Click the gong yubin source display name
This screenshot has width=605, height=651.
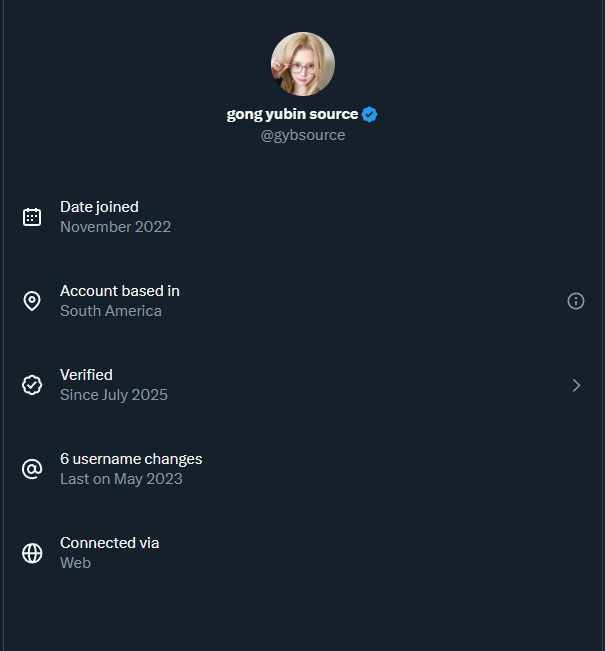[x=292, y=114]
